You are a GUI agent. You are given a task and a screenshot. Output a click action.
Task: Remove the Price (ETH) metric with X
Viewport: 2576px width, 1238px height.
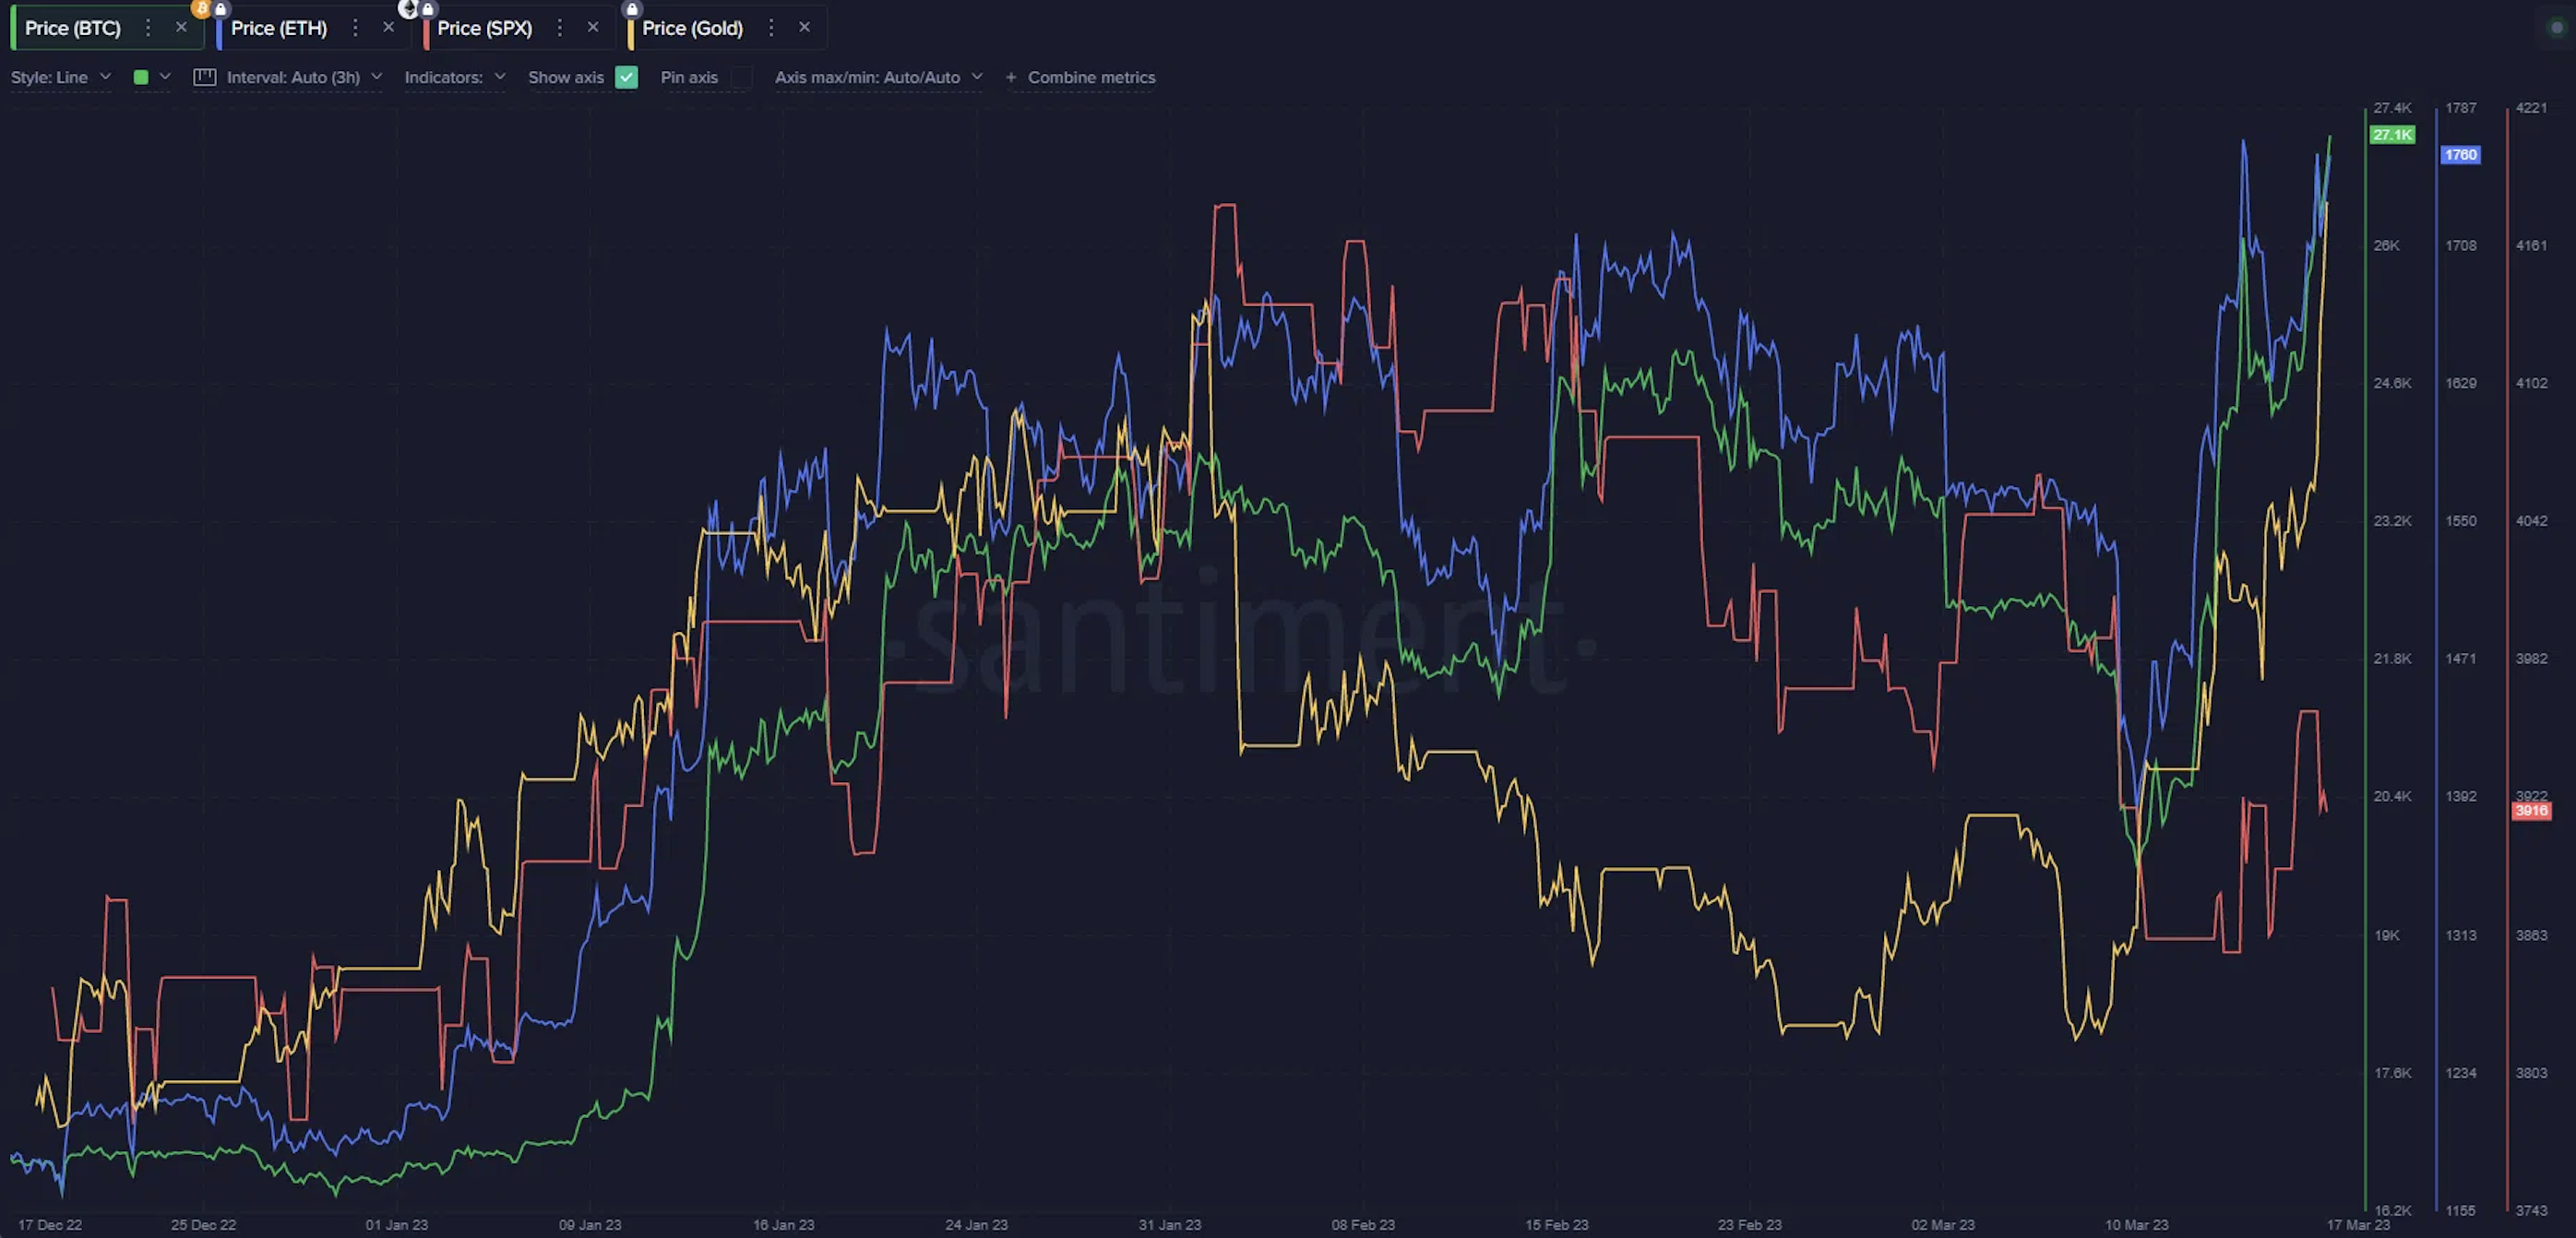click(x=388, y=27)
